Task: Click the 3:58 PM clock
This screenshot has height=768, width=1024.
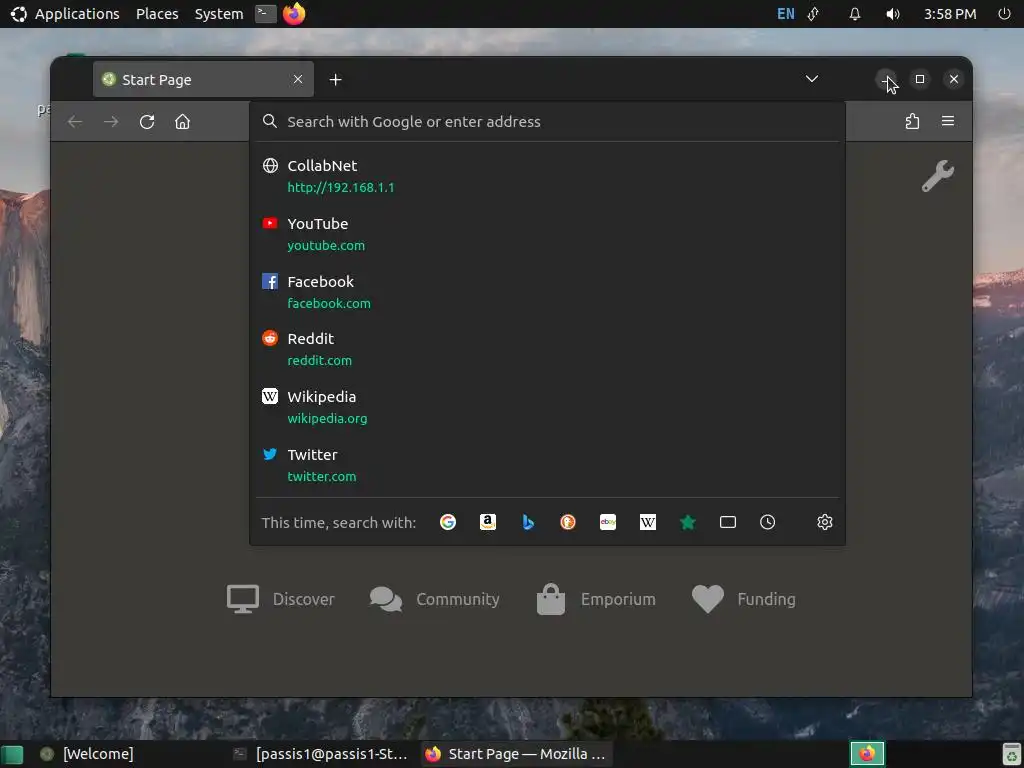Action: click(950, 14)
